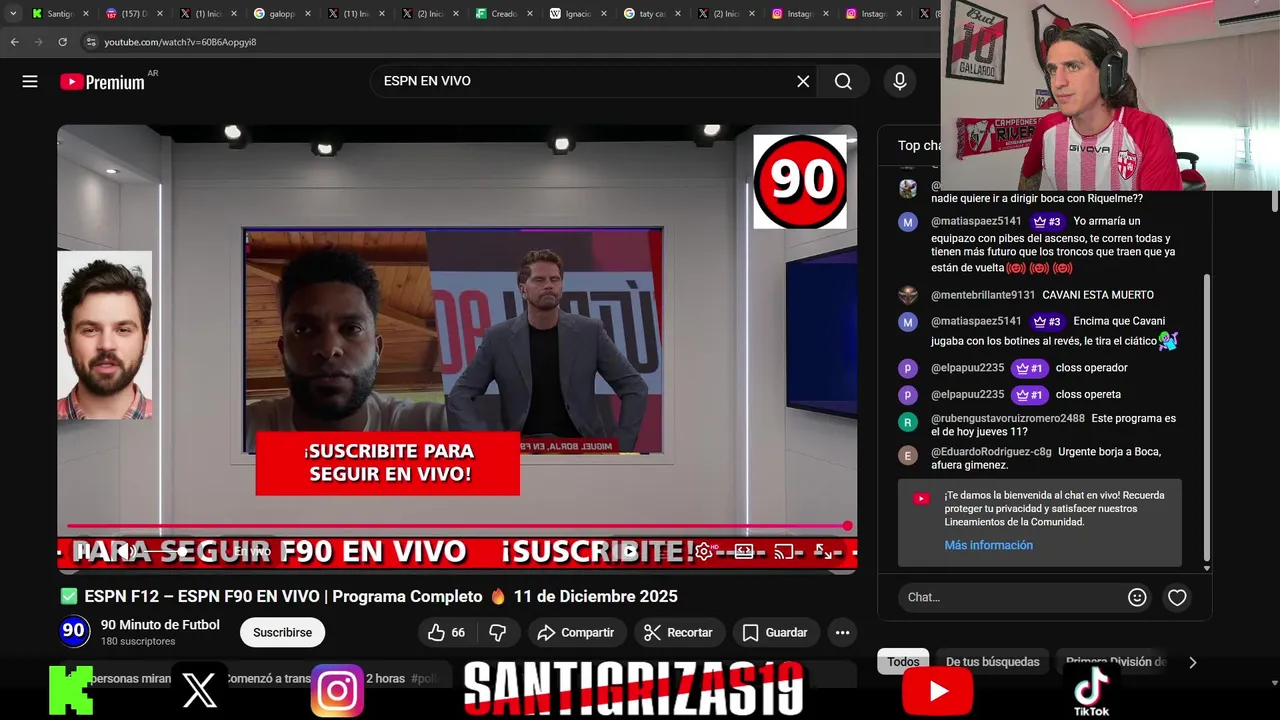Click @EduardoRodriguez-c8g chat message
Viewport: 1280px width, 720px height.
tap(1030, 458)
